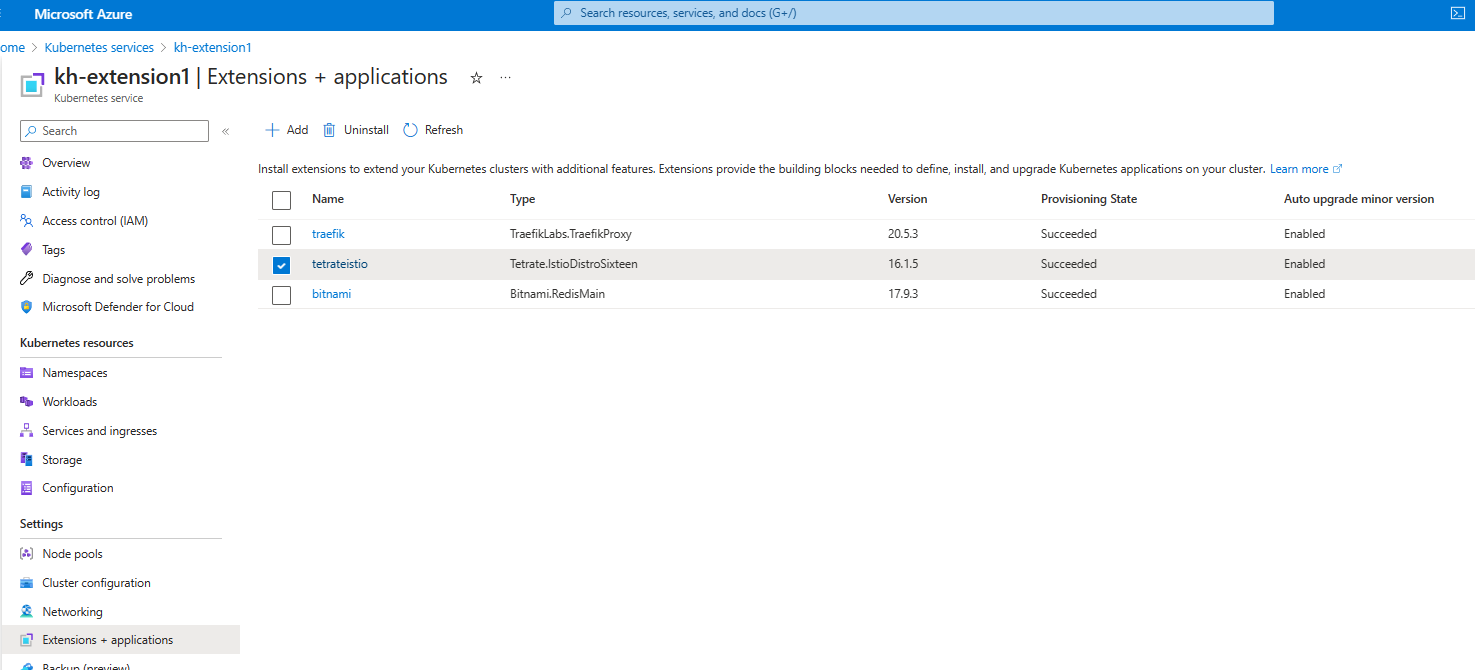
Task: Click version 20.5.3 cell
Action: (904, 234)
